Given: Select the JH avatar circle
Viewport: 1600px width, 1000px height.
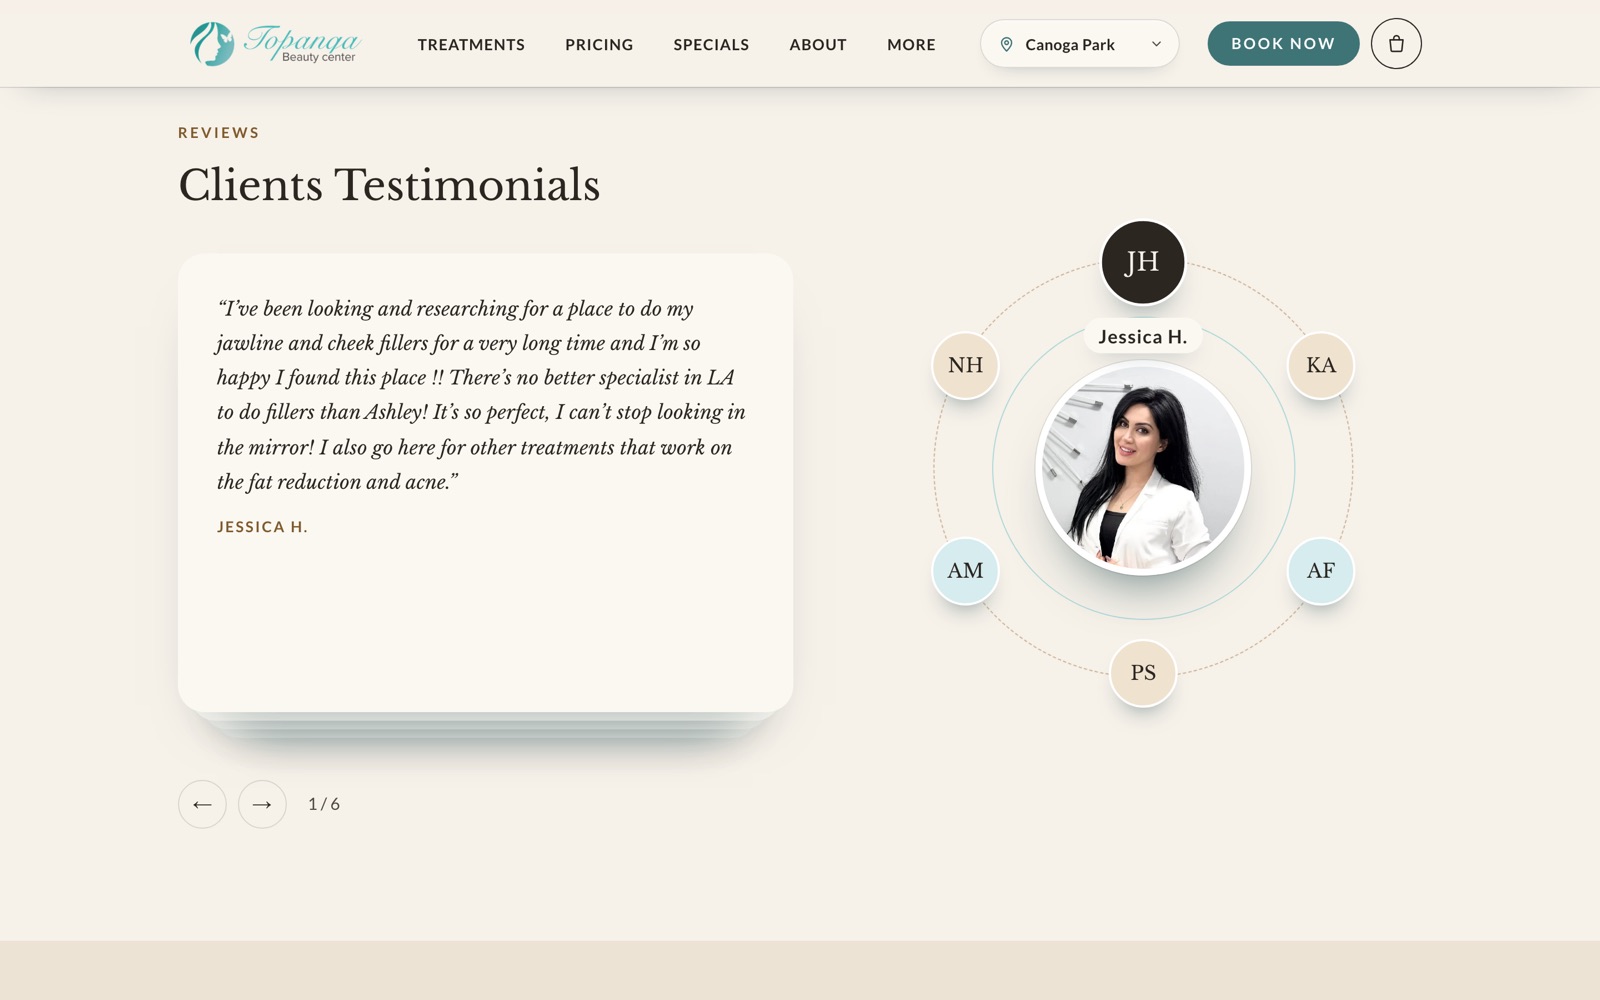Looking at the screenshot, I should (1143, 262).
